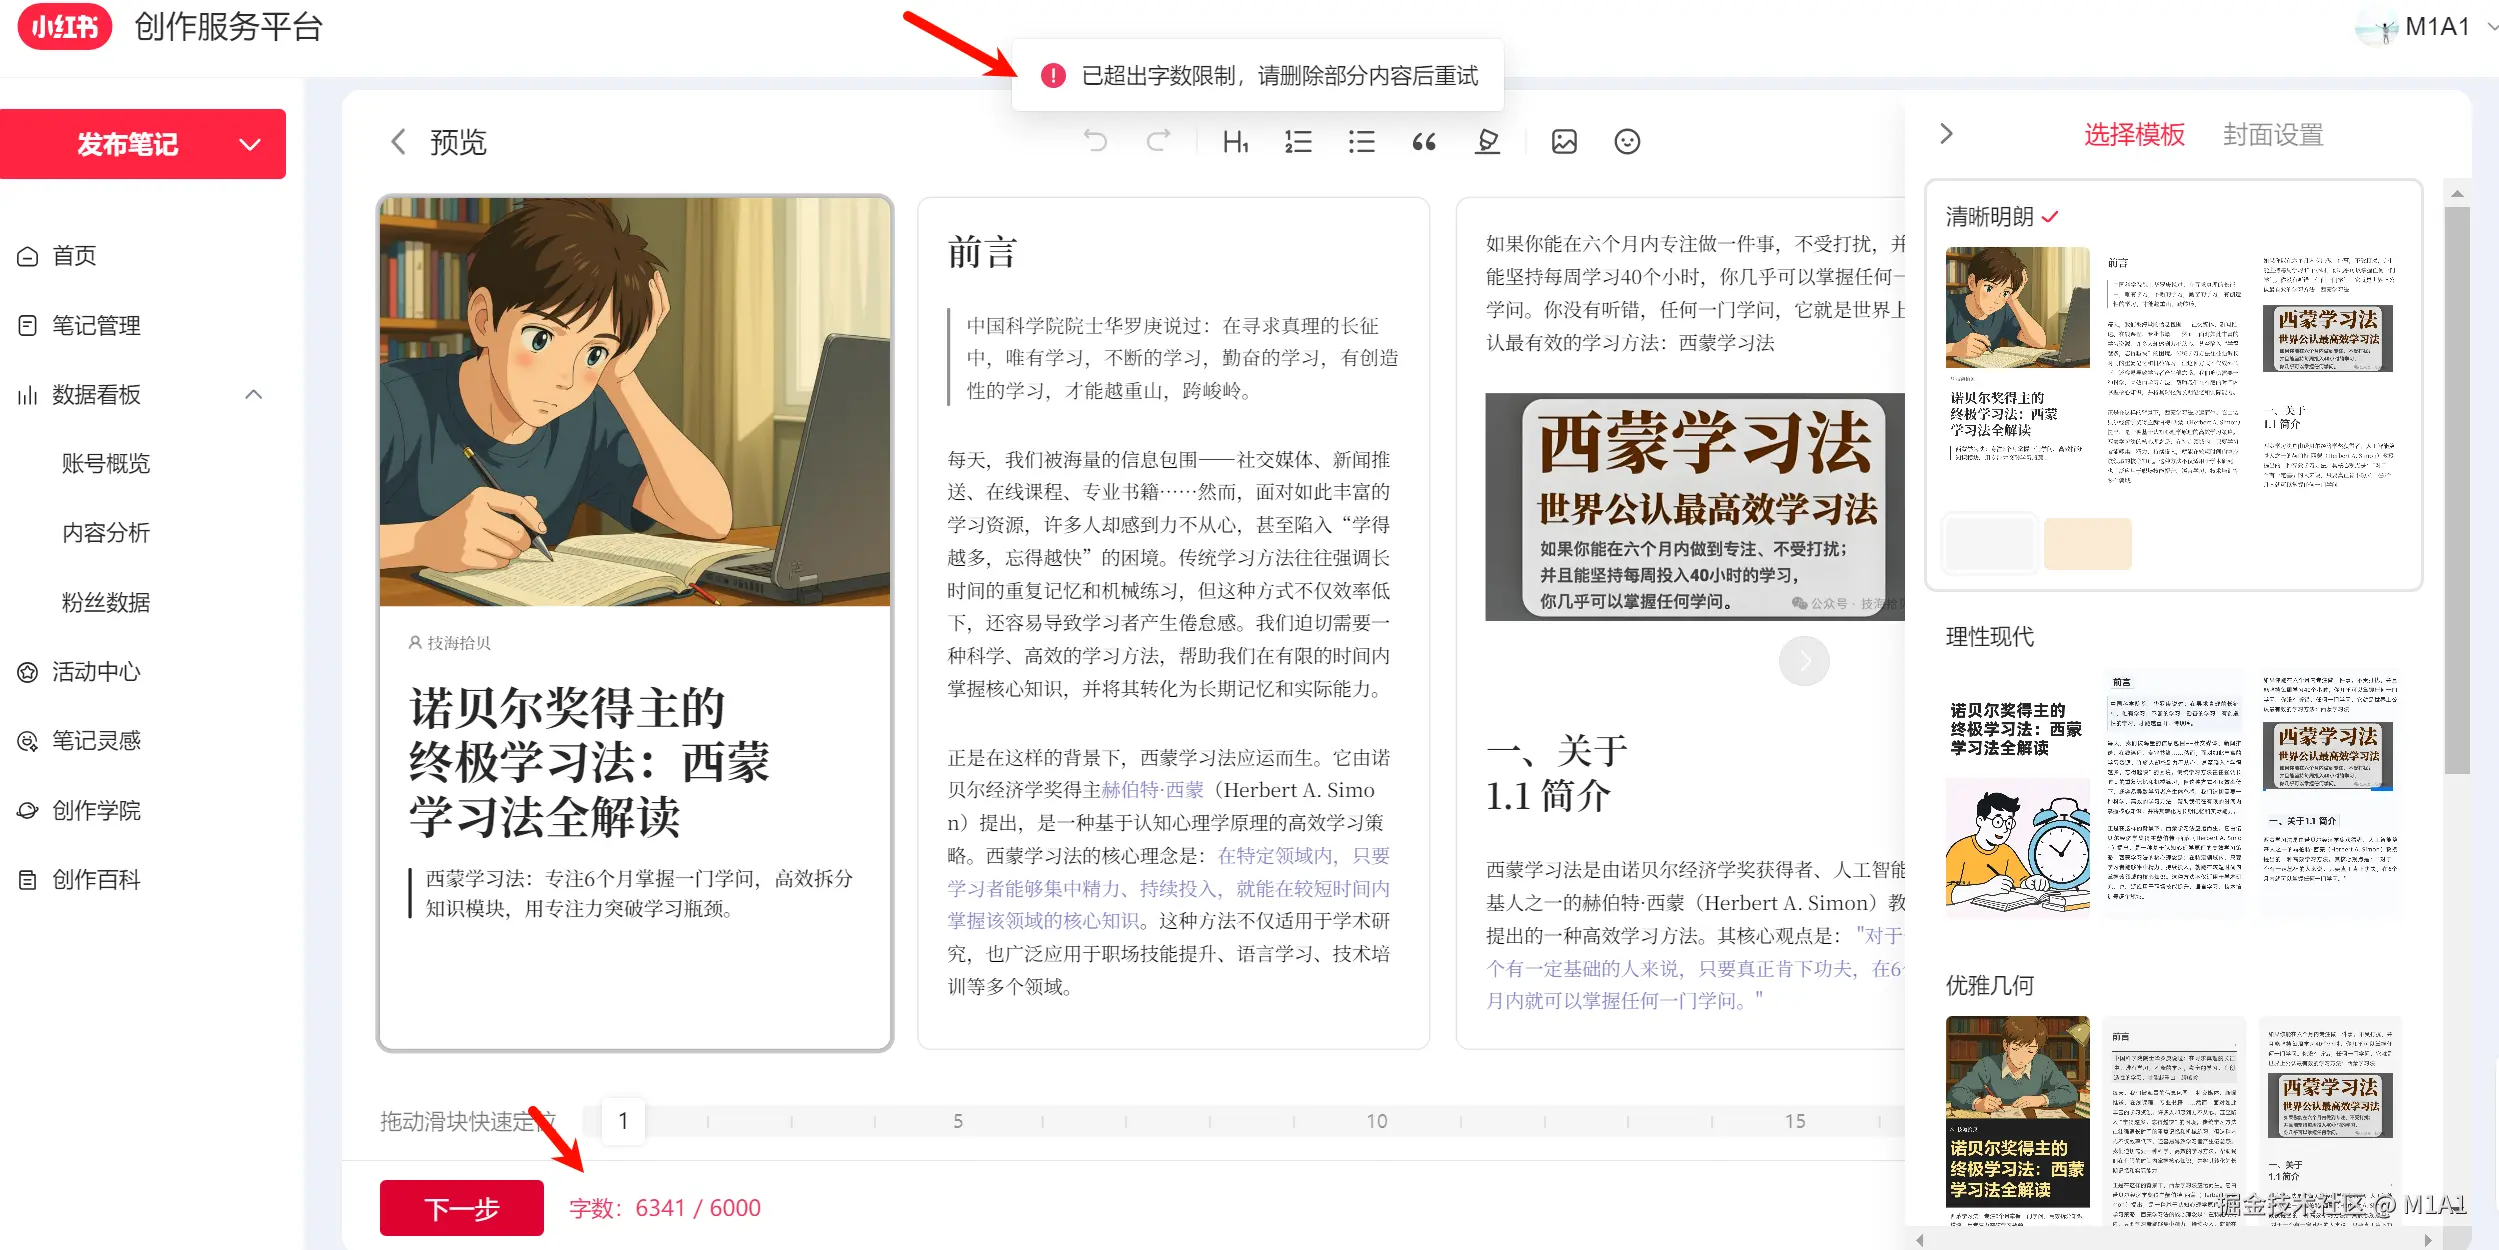
Task: Open 笔记管理 in sidebar
Action: (96, 325)
